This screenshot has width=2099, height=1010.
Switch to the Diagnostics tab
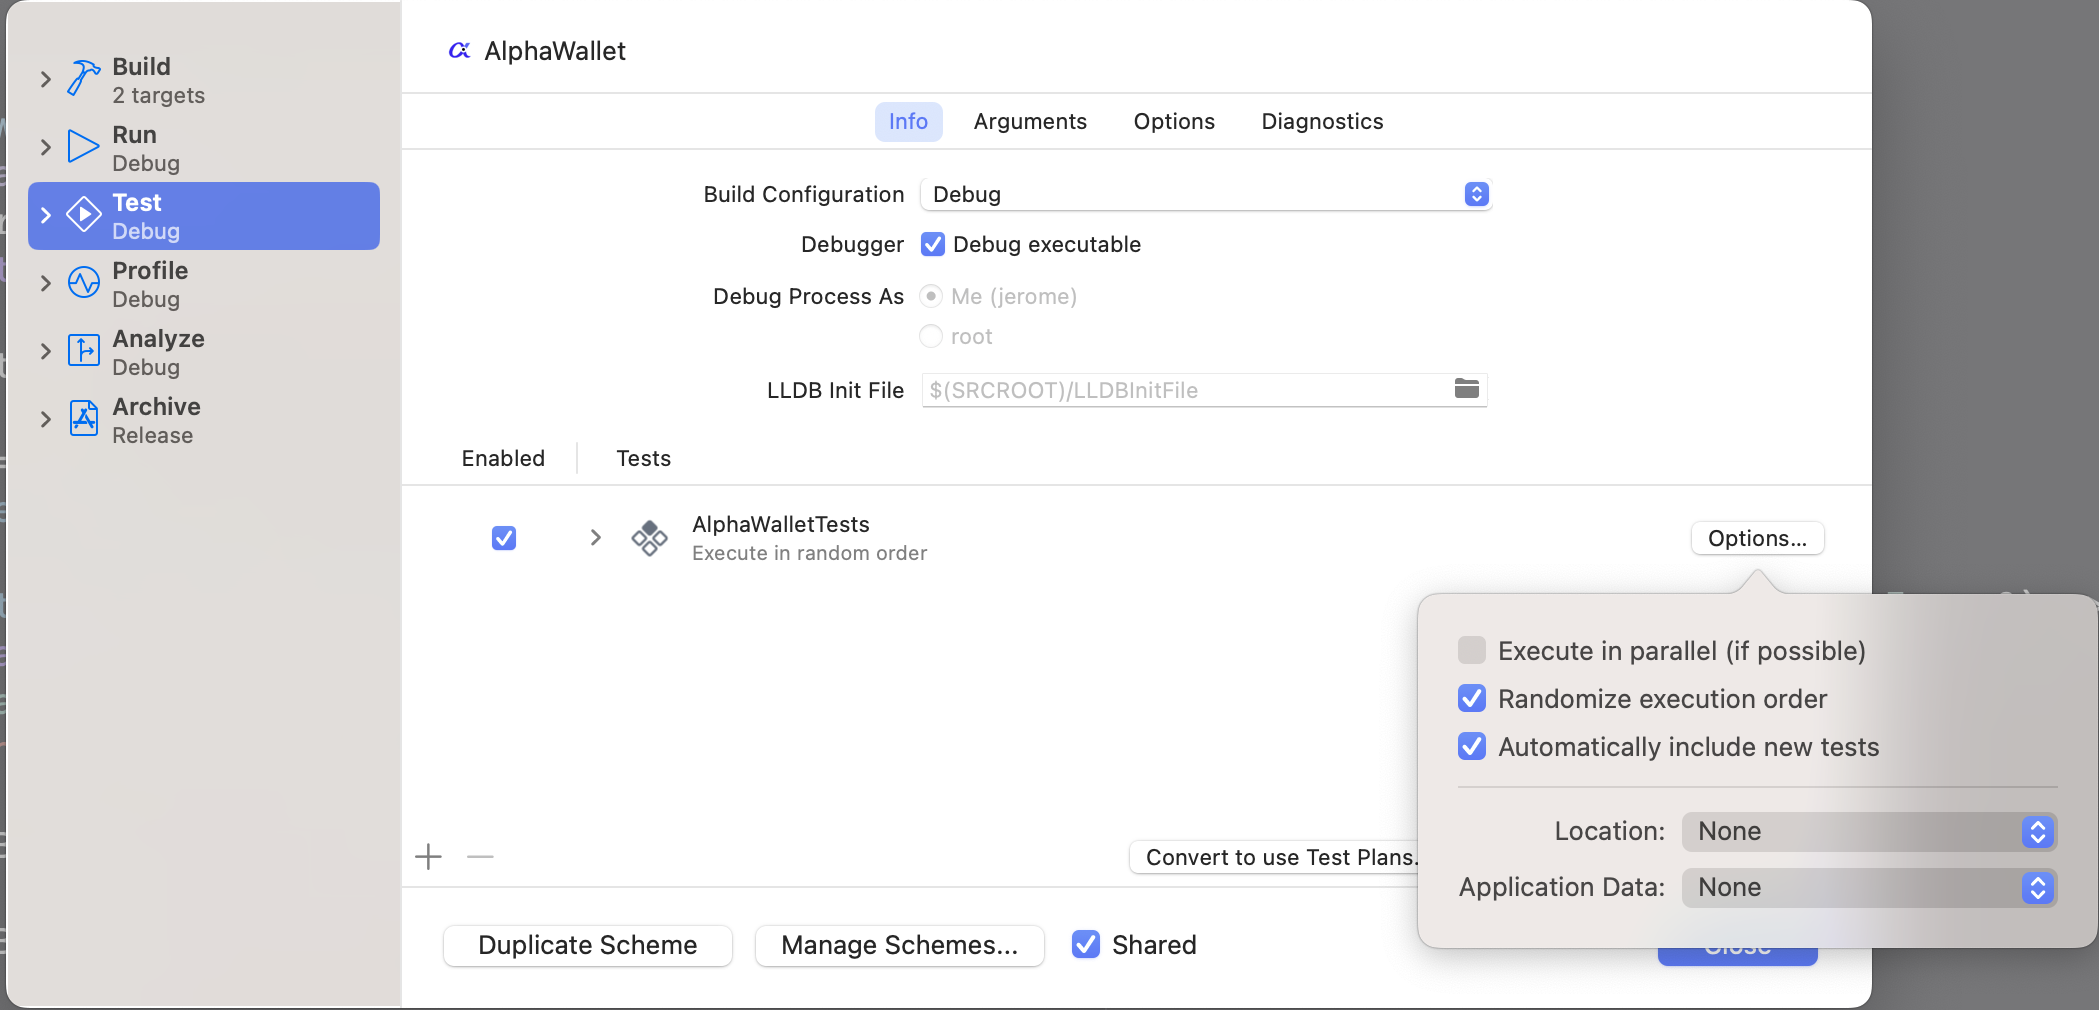click(1322, 122)
